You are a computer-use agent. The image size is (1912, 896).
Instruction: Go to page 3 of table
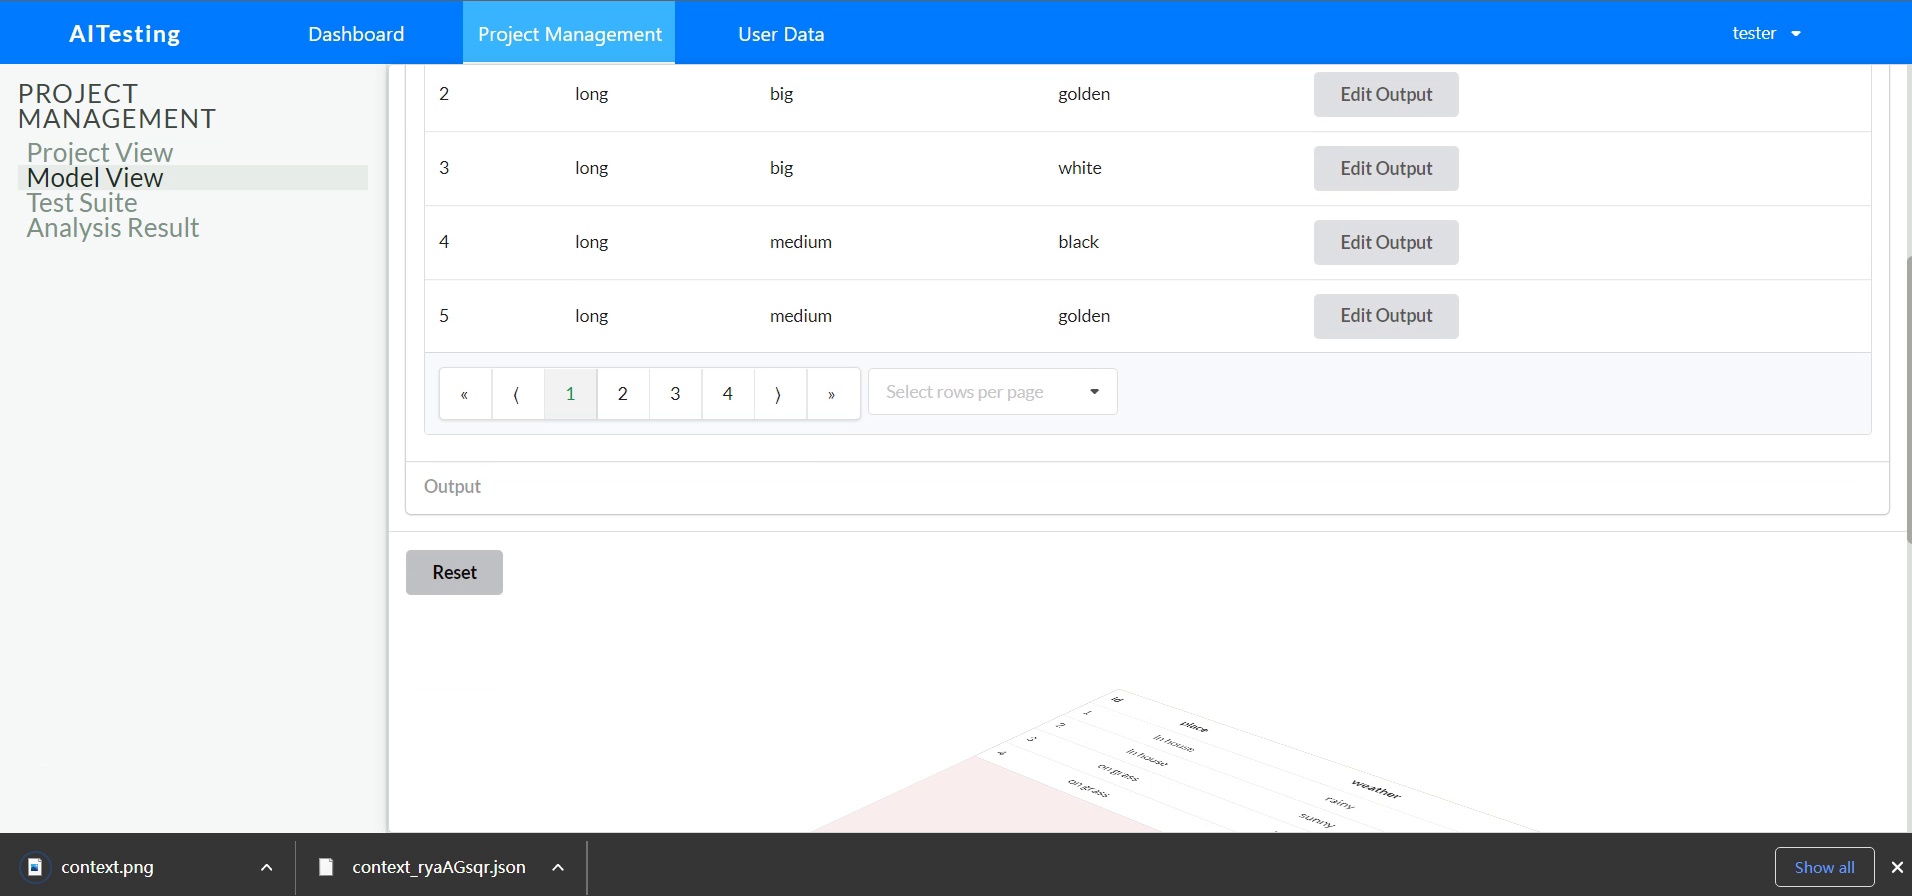click(675, 394)
